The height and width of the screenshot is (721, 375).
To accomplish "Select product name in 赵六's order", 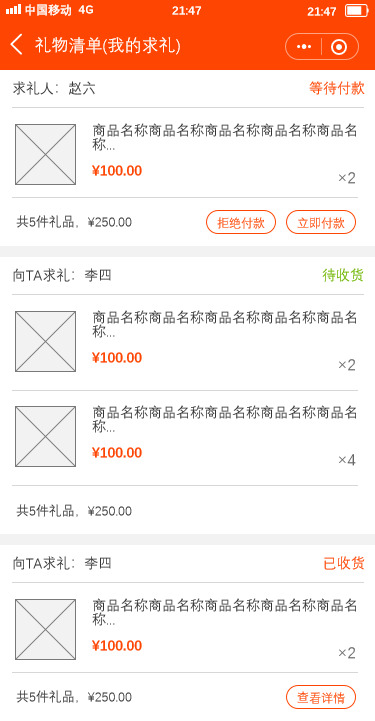I will click(225, 137).
